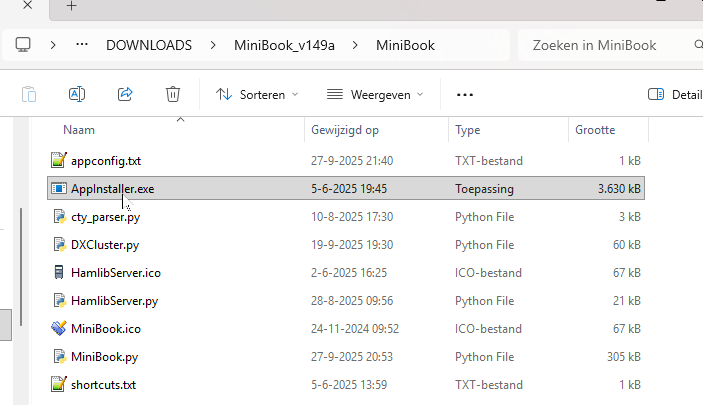Toggle the Details pane button
Image resolution: width=703 pixels, height=405 pixels.
(x=674, y=94)
